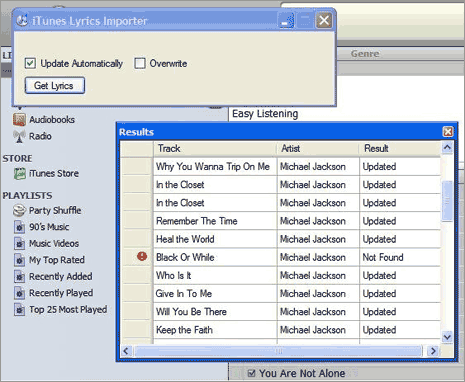The image size is (465, 382).
Task: Open the Music Videos playlist label
Action: point(54,244)
